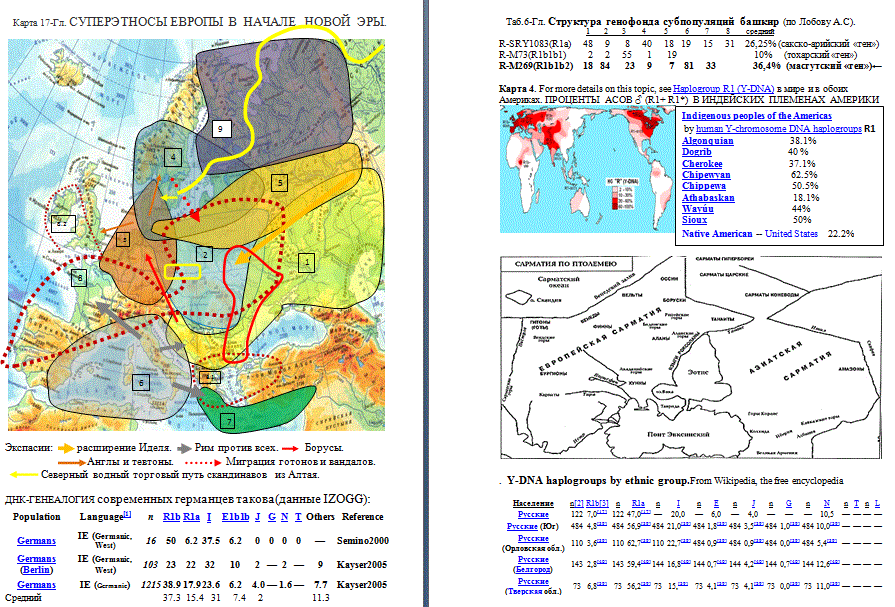Screen dimensions: 895x607
Task: Click the 'Структура генофонда субпопуляций башкир' heading
Action: tap(663, 22)
